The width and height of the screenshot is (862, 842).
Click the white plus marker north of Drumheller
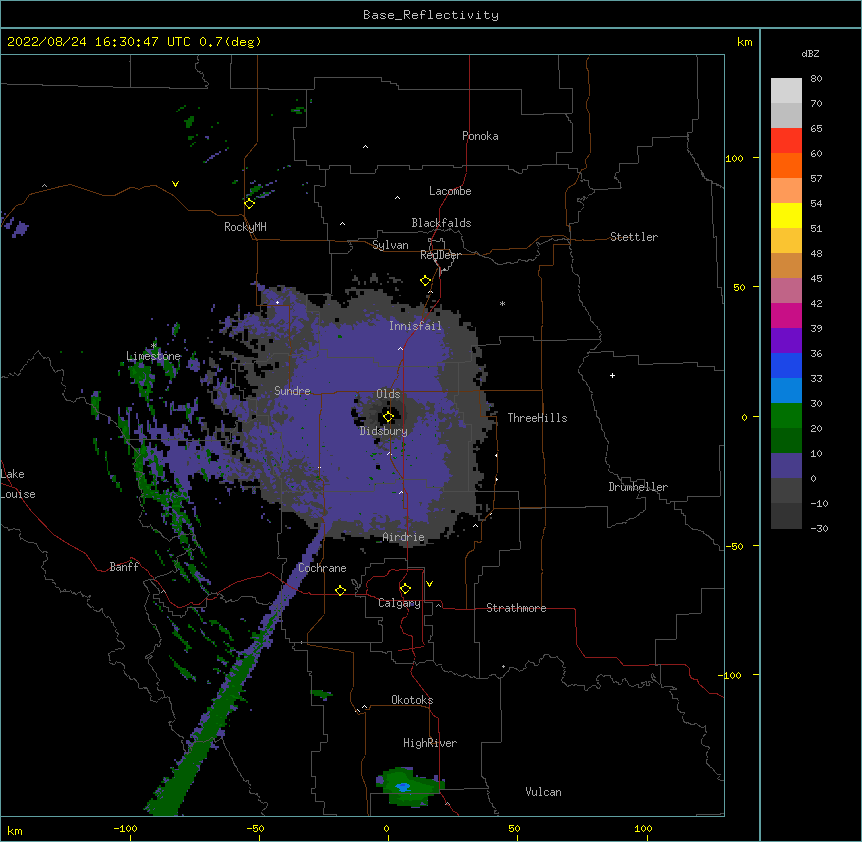click(x=612, y=375)
